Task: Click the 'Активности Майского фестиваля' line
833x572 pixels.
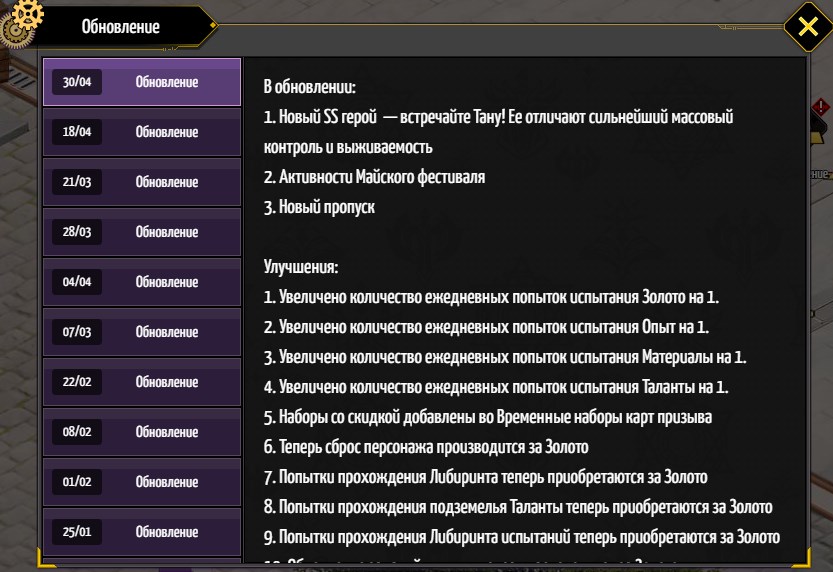Action: coord(374,177)
